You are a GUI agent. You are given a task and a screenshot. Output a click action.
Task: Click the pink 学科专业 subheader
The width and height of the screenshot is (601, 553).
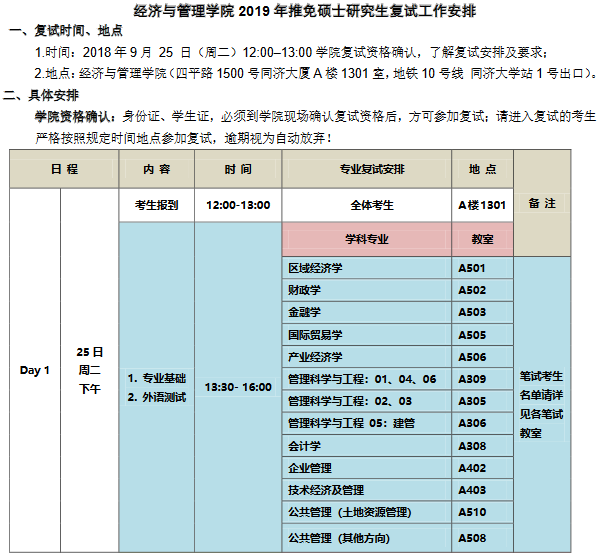366,240
